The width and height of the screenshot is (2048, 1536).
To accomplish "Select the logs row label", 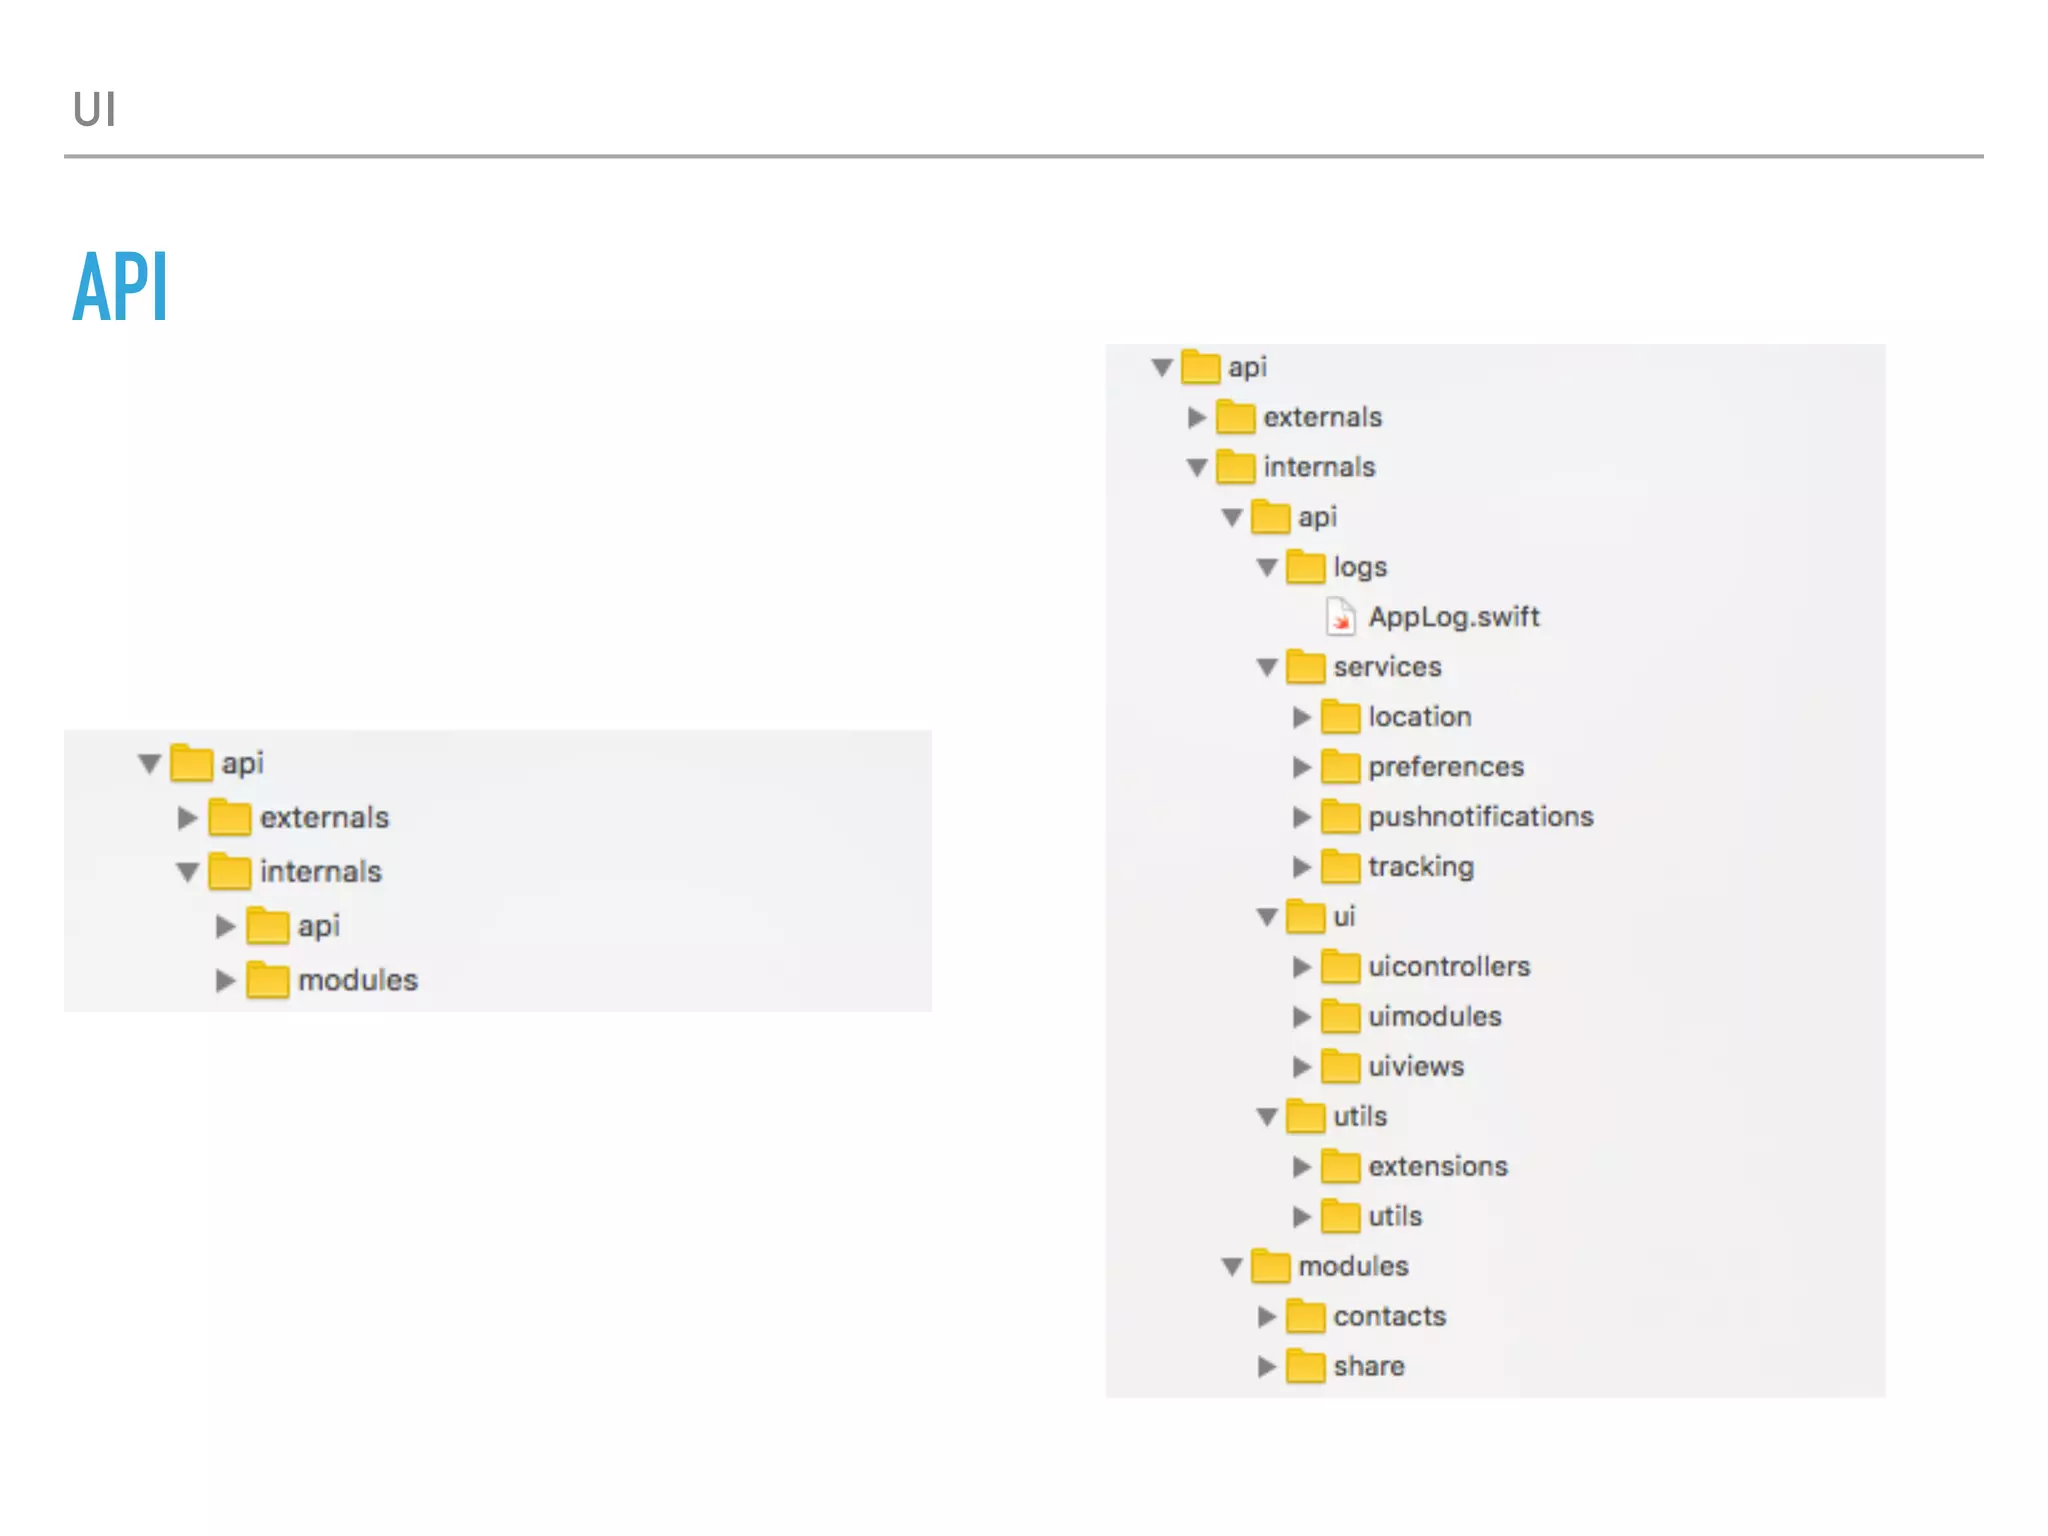I will click(x=1360, y=567).
